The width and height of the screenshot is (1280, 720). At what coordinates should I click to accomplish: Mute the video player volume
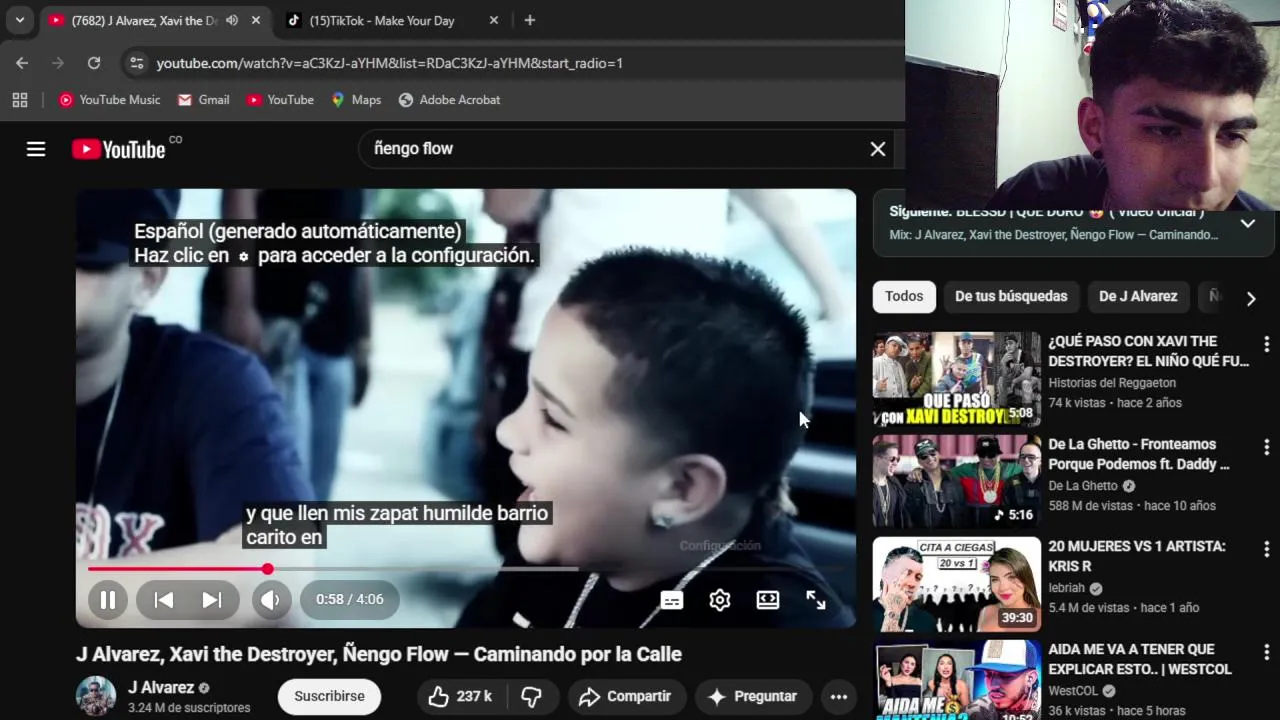click(270, 600)
